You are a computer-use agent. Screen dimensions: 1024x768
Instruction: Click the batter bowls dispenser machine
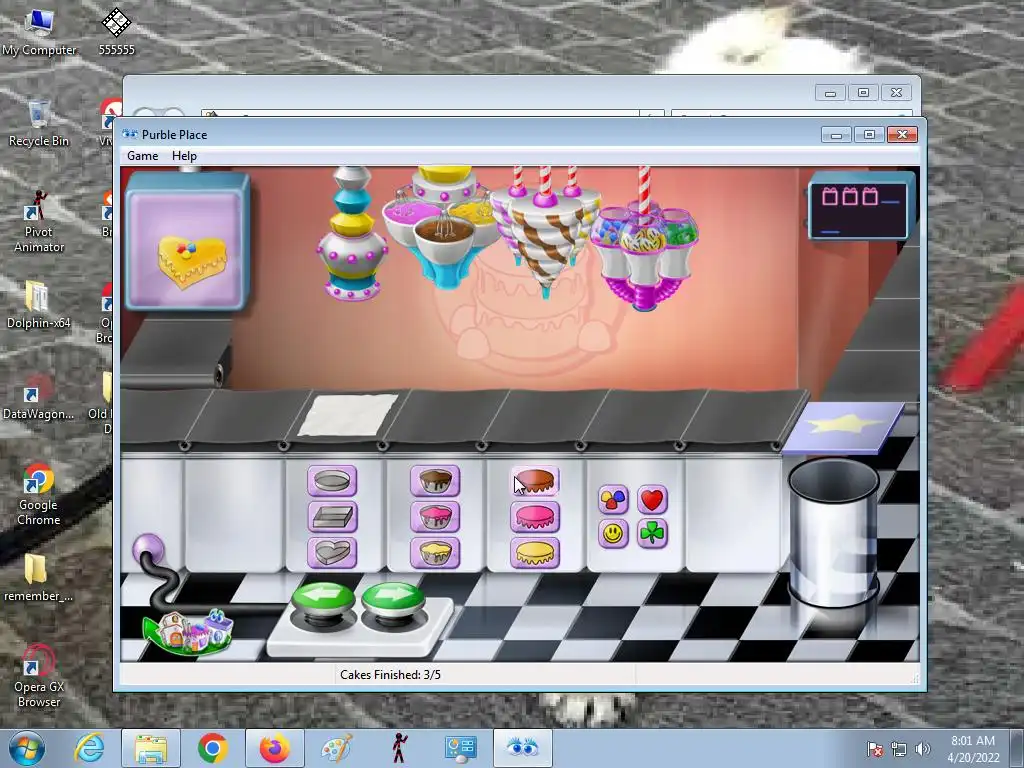[445, 225]
